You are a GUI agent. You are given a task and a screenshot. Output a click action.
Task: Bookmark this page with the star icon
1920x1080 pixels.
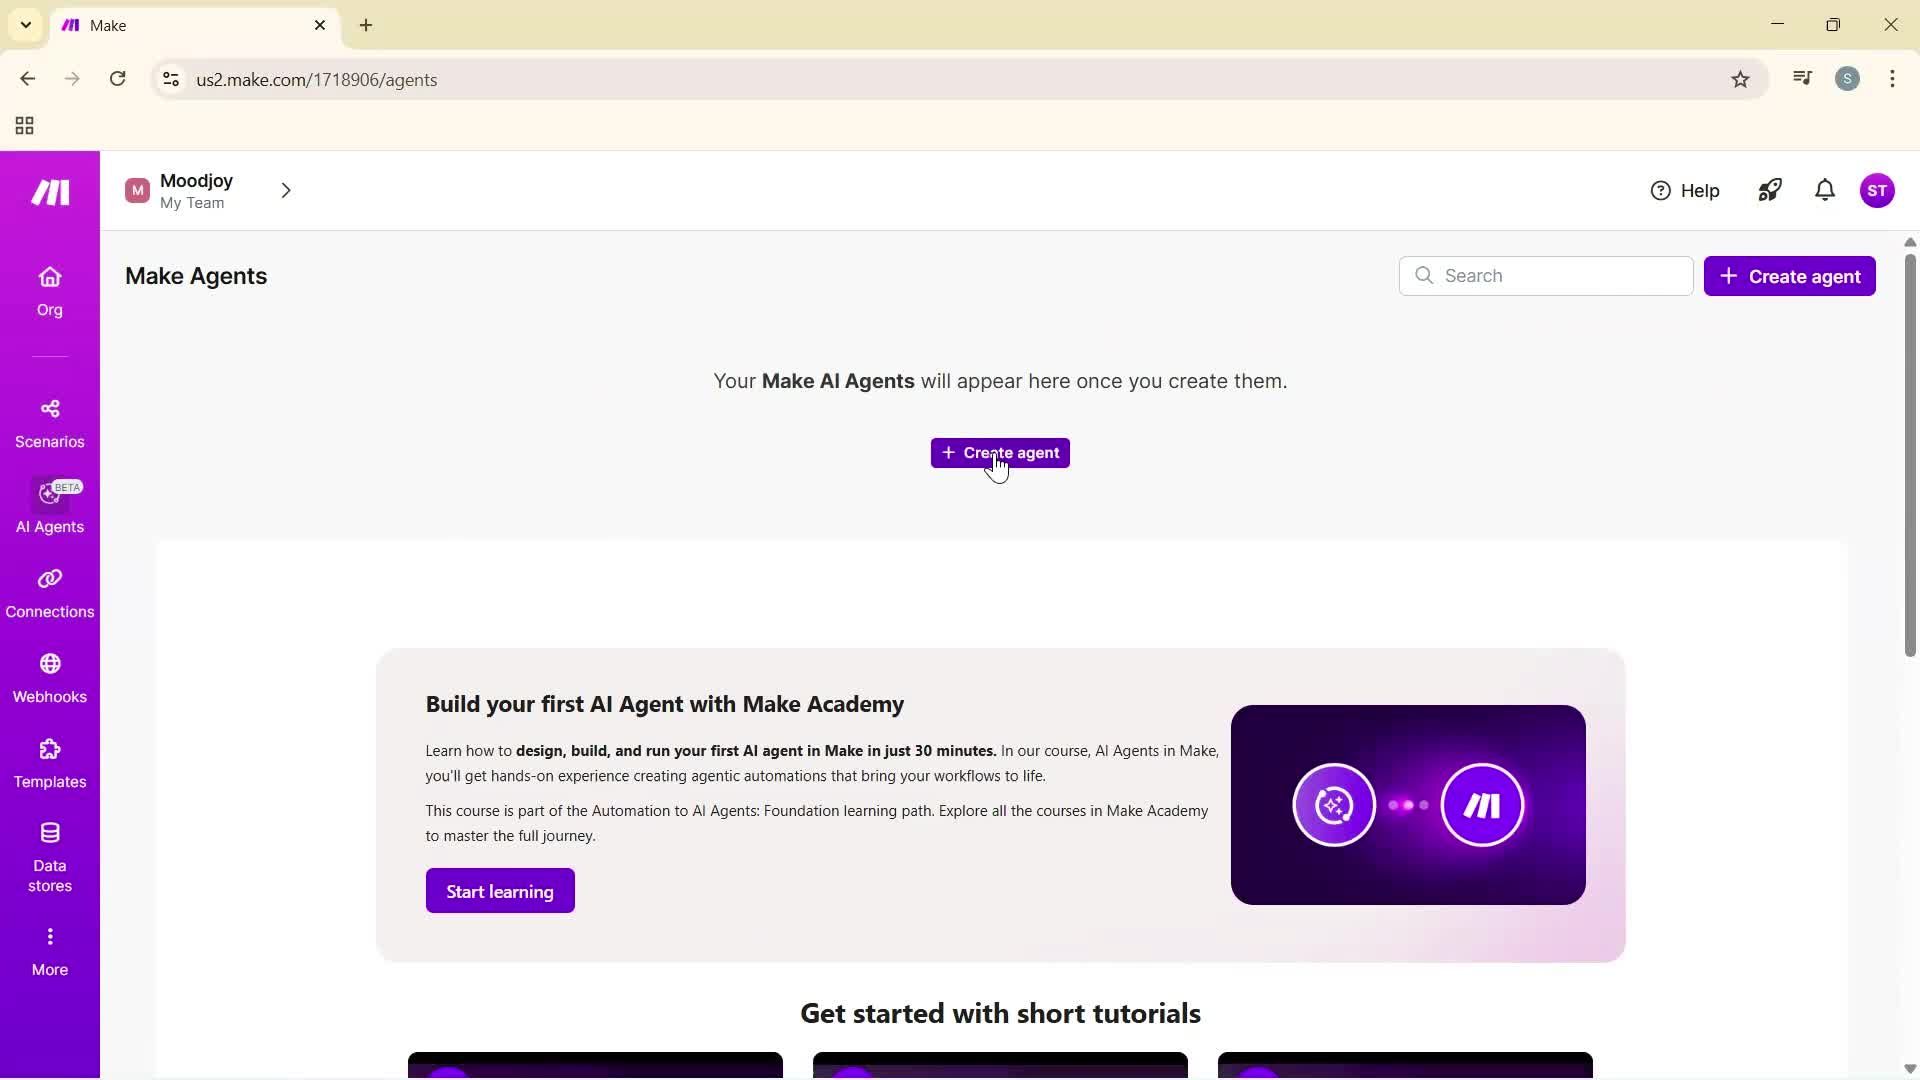[x=1740, y=80]
